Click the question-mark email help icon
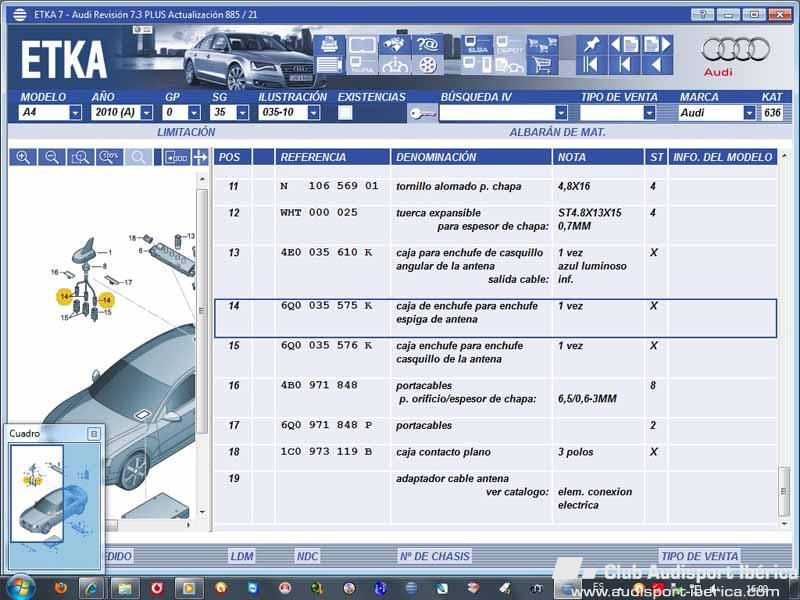The image size is (800, 600). 428,45
